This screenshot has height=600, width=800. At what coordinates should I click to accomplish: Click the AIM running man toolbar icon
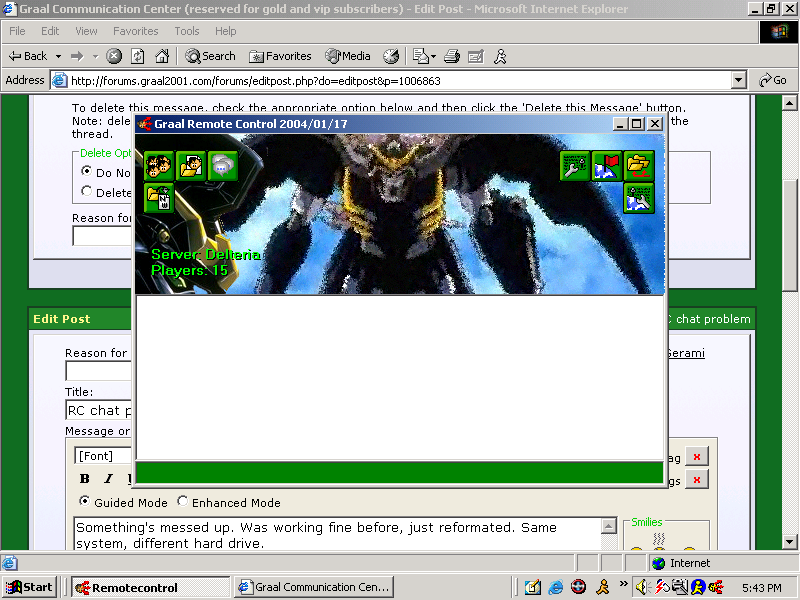click(x=500, y=56)
